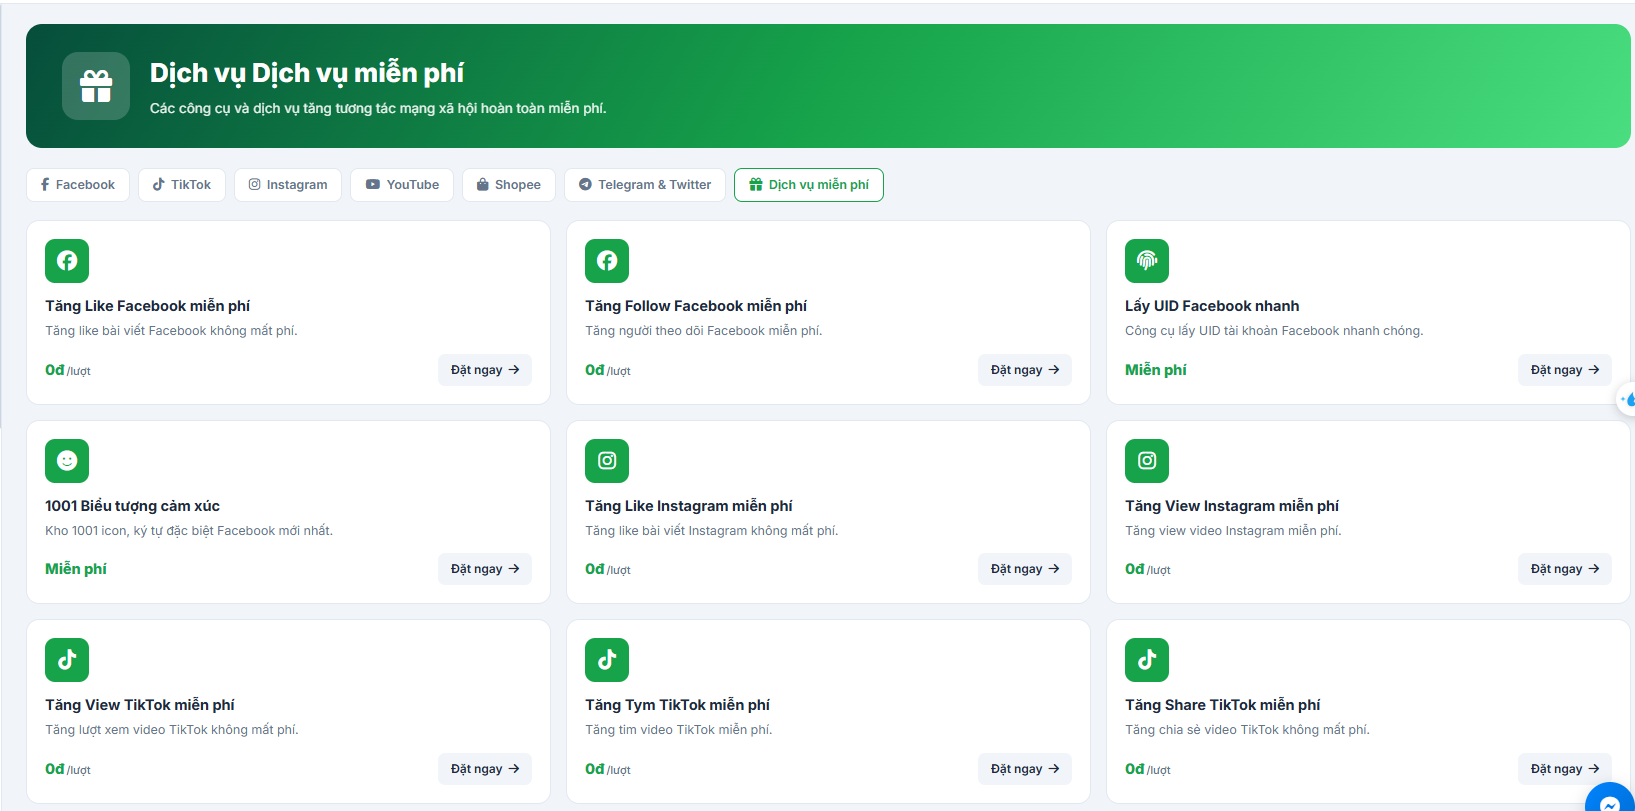
Task: Click description Tăng tim video TikTok miễn phí
Action: click(x=679, y=730)
